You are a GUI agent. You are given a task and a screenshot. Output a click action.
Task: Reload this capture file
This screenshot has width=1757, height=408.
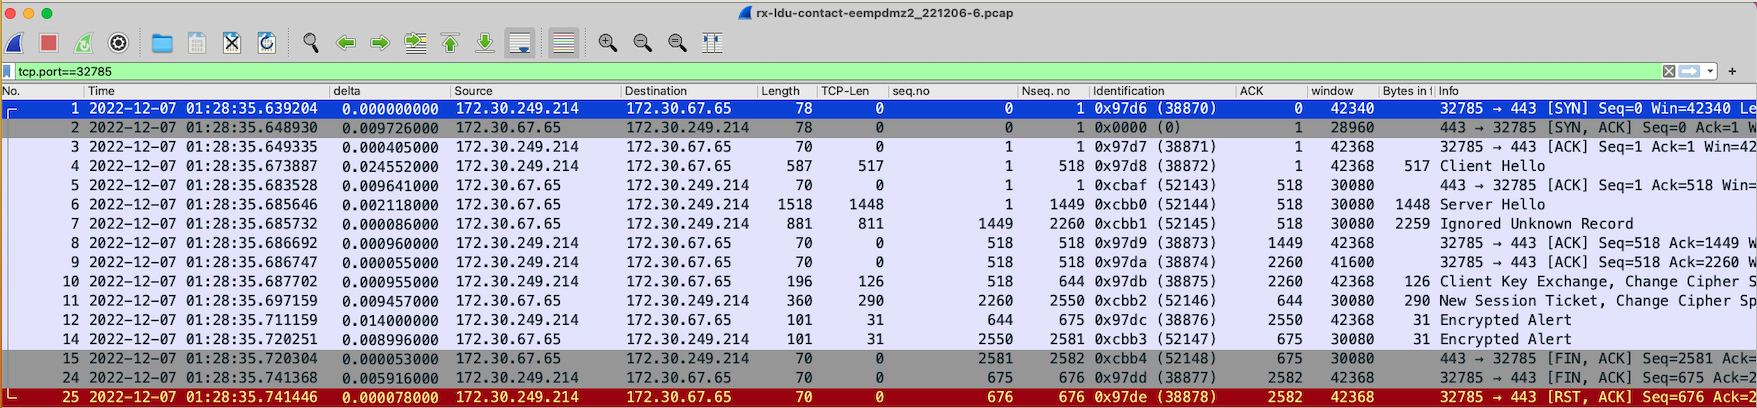pos(266,43)
